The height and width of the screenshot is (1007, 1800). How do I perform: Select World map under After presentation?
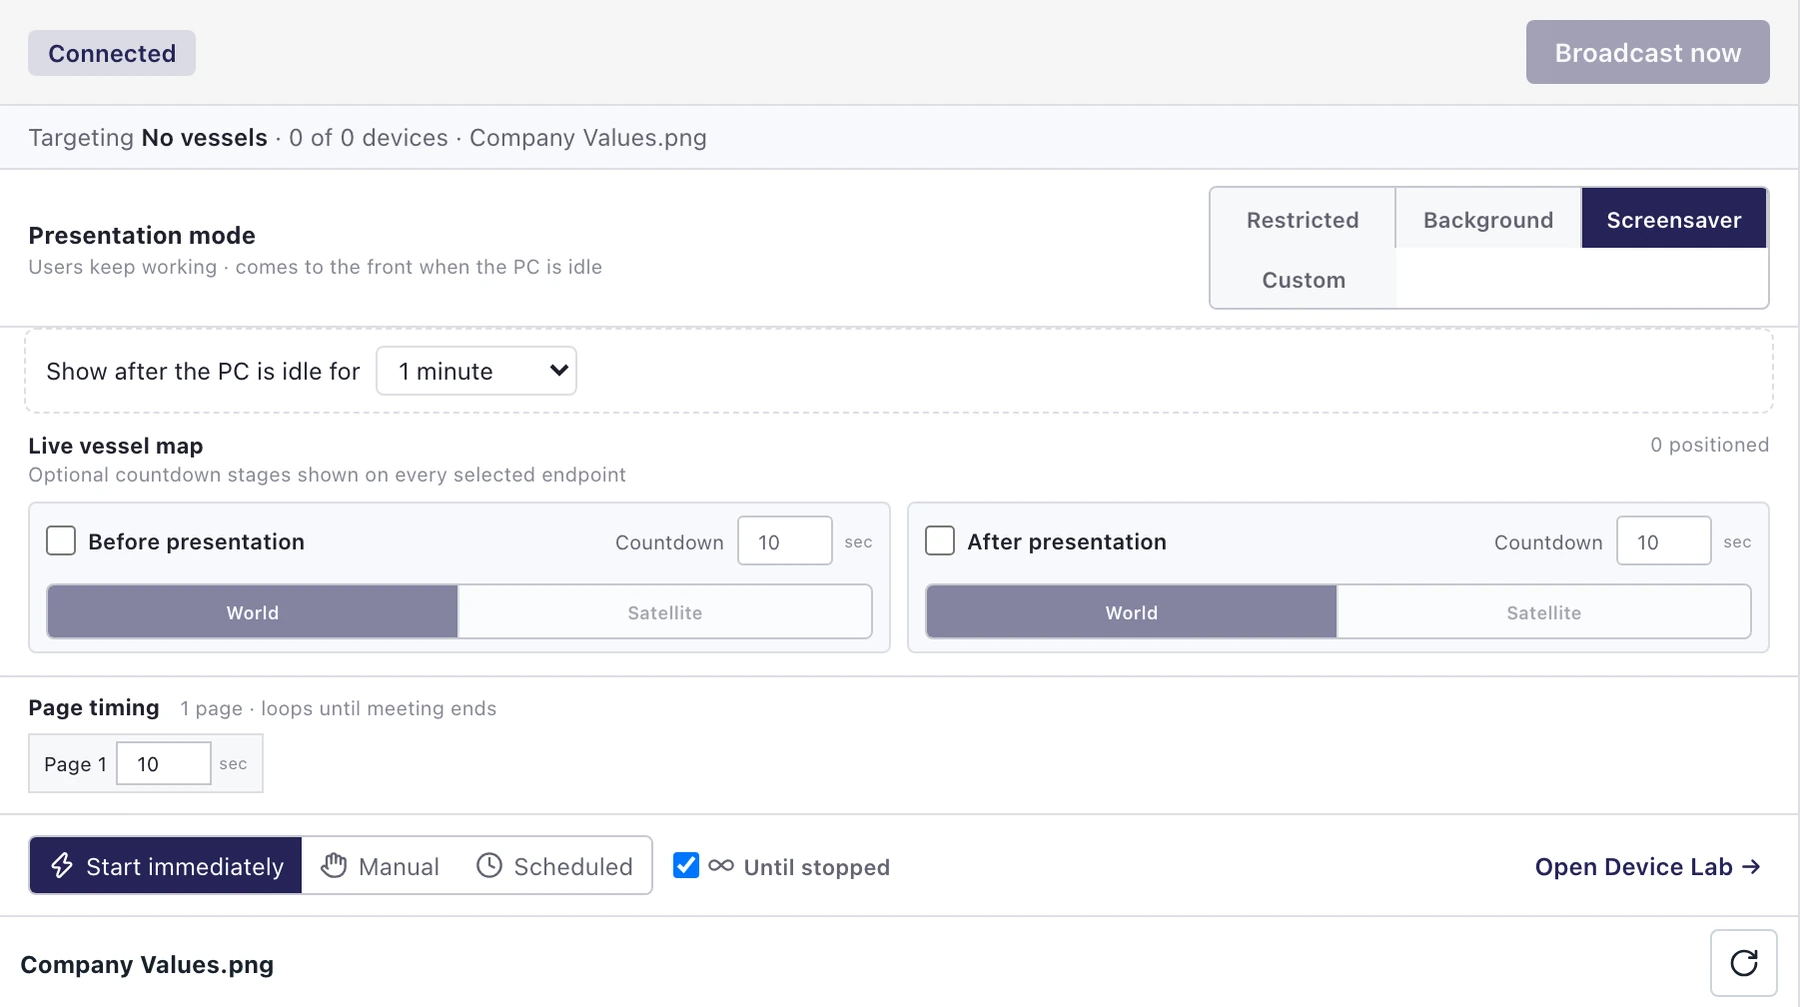click(x=1132, y=612)
